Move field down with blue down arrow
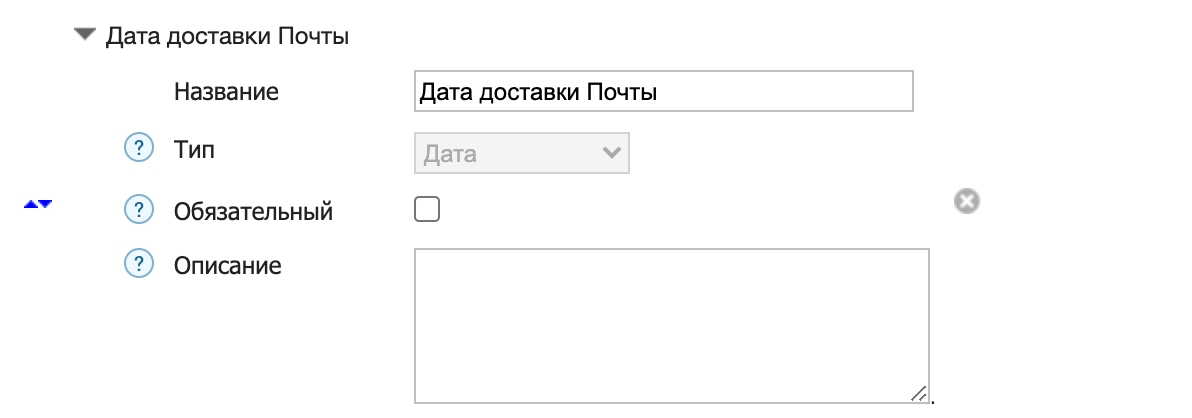The width and height of the screenshot is (1192, 418). click(45, 204)
